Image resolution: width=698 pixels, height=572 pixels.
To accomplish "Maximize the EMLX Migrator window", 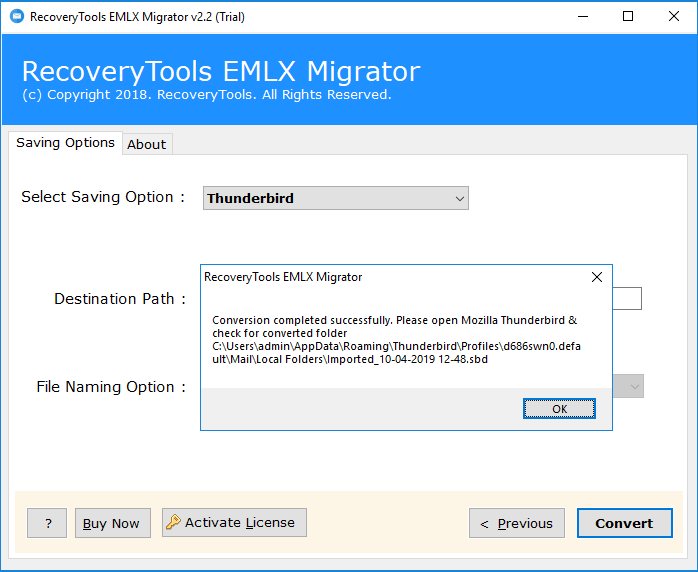I will pos(628,16).
